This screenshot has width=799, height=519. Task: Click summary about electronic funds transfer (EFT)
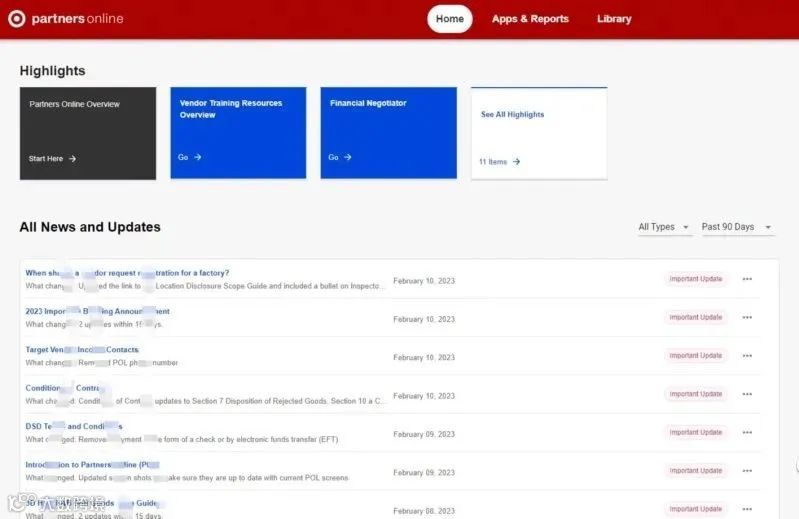[182, 440]
